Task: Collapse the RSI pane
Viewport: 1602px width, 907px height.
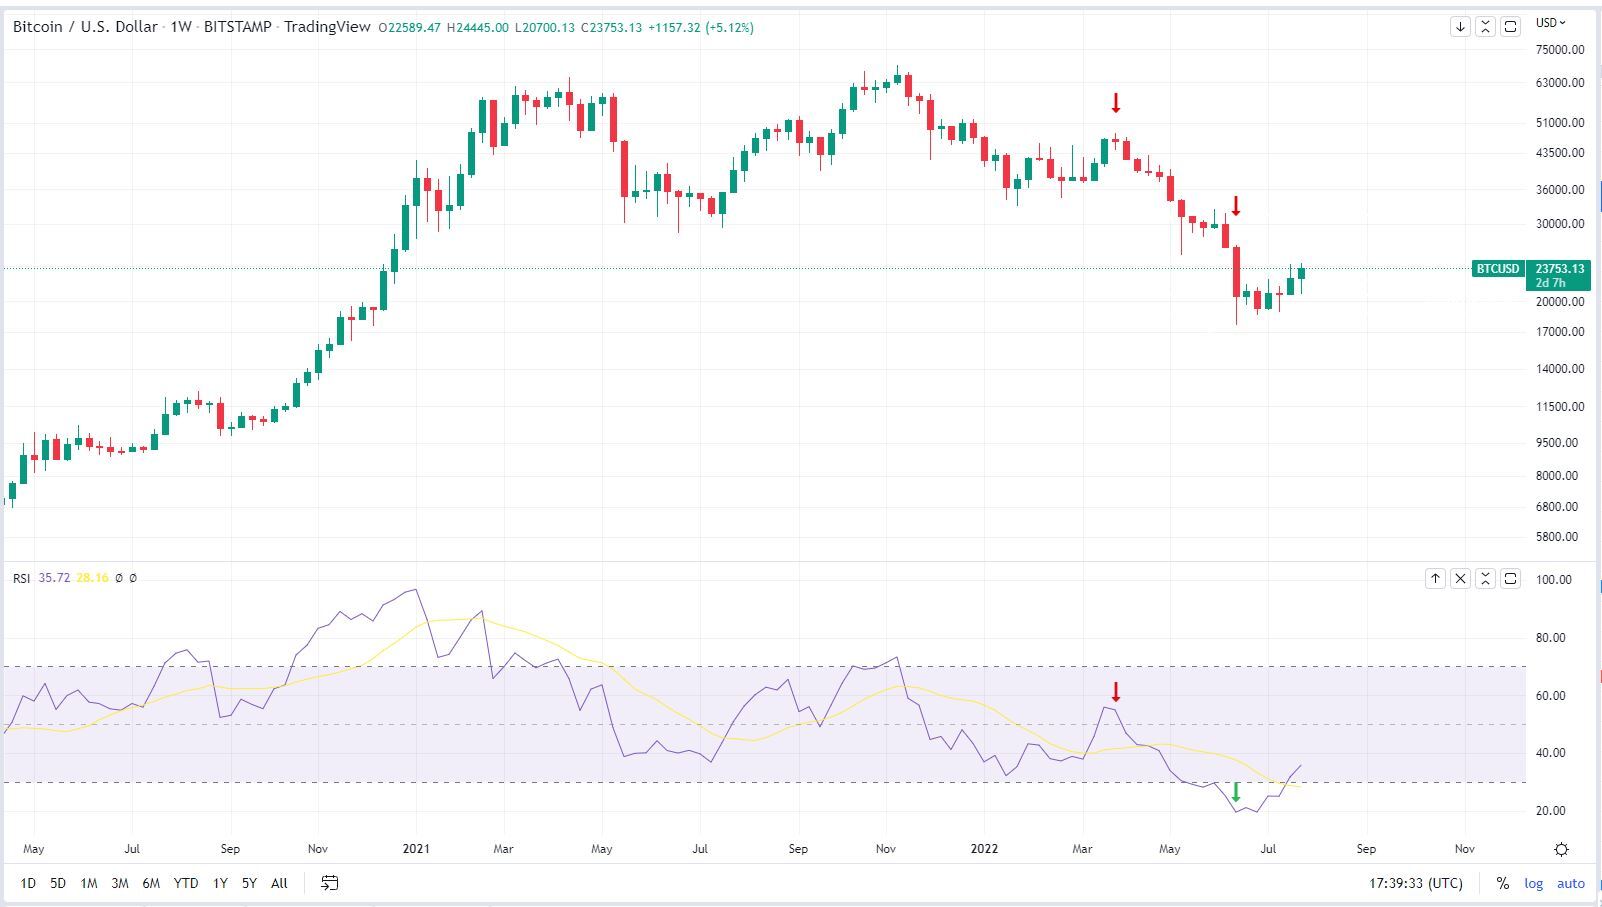Action: tap(1486, 578)
